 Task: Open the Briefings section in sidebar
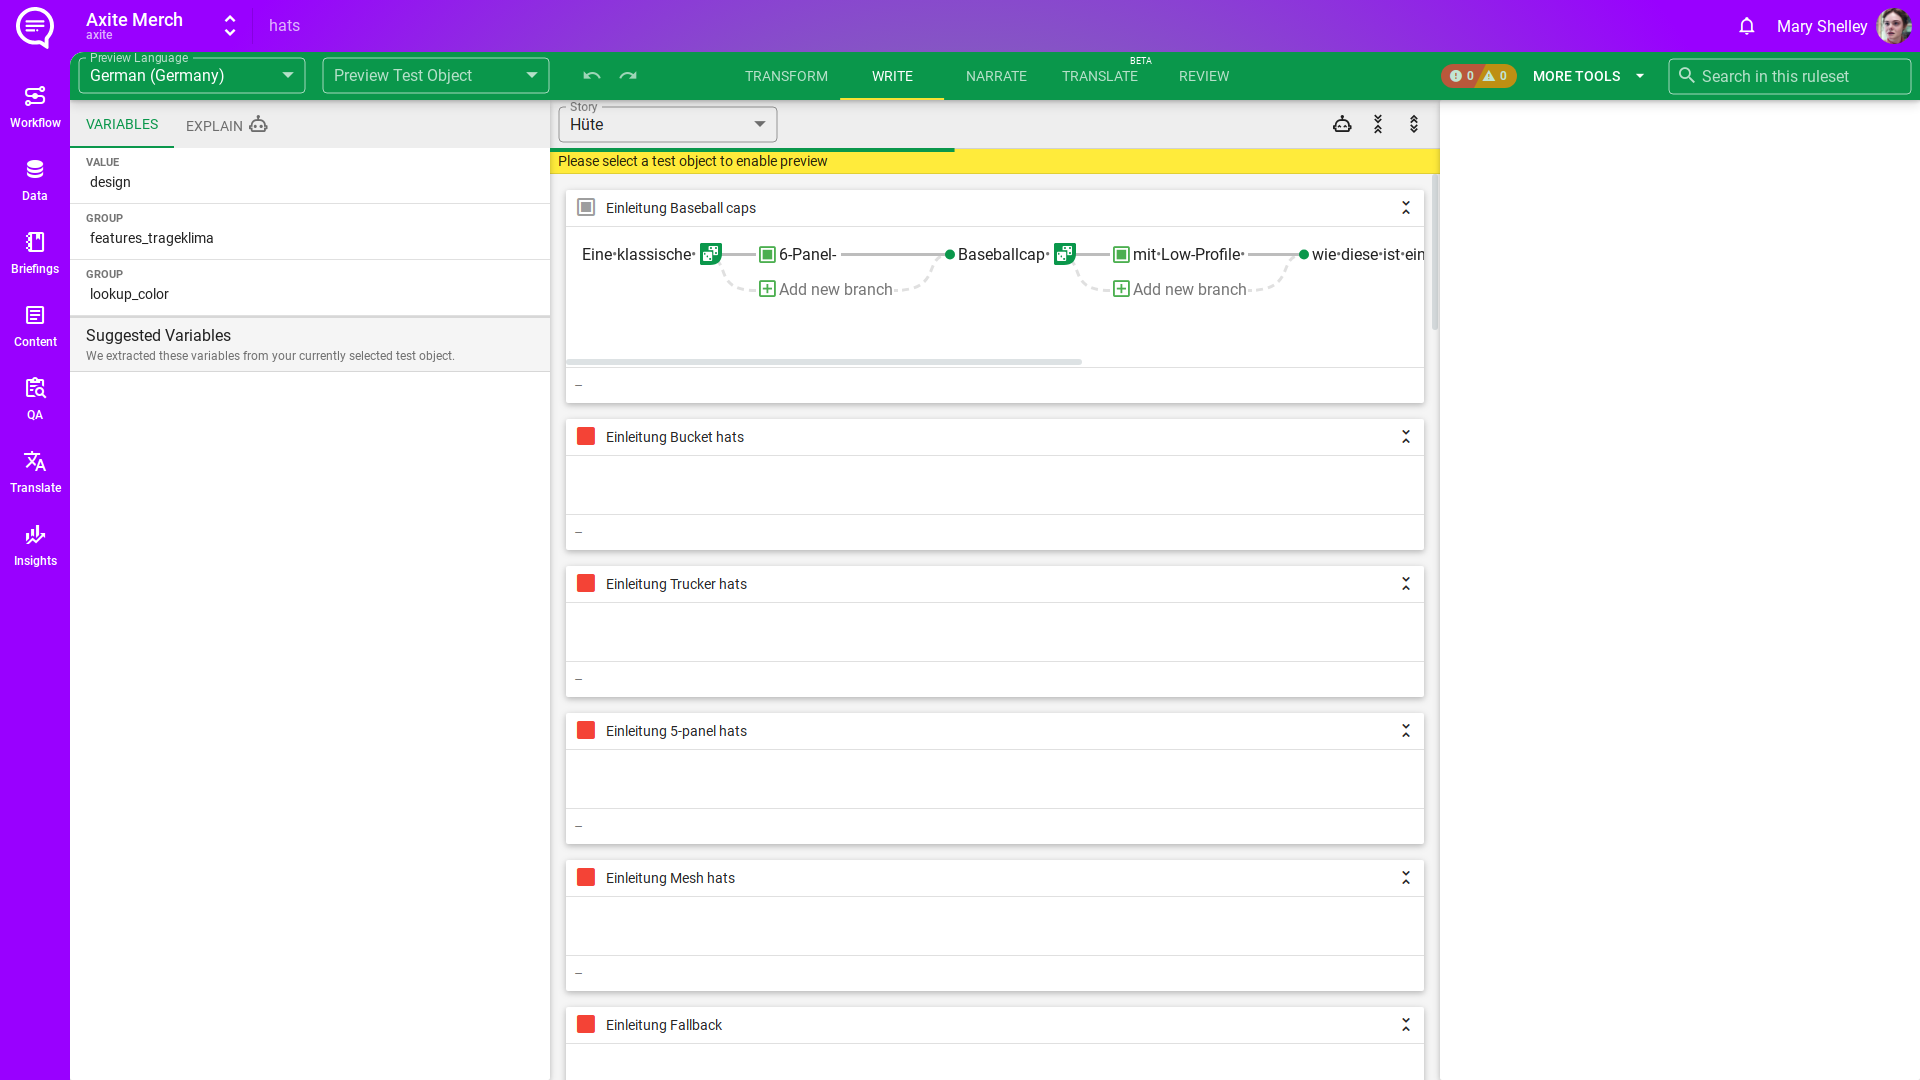pos(35,253)
